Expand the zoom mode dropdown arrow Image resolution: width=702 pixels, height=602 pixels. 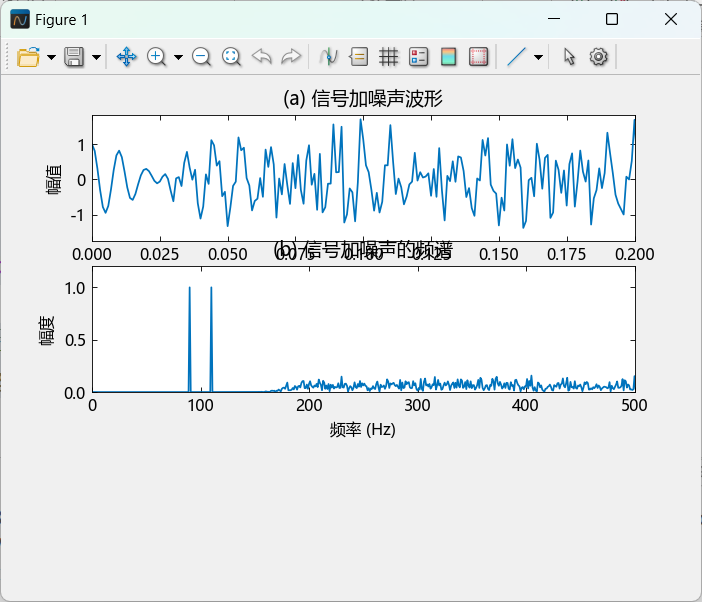click(178, 57)
